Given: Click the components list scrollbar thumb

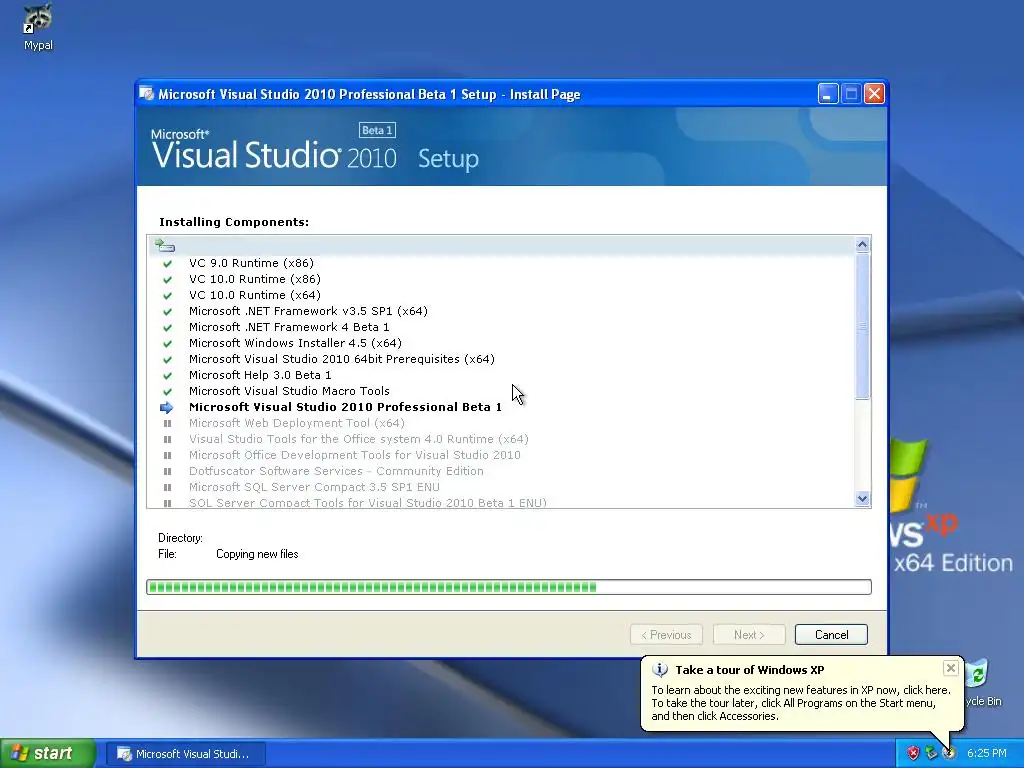Looking at the screenshot, I should (862, 325).
